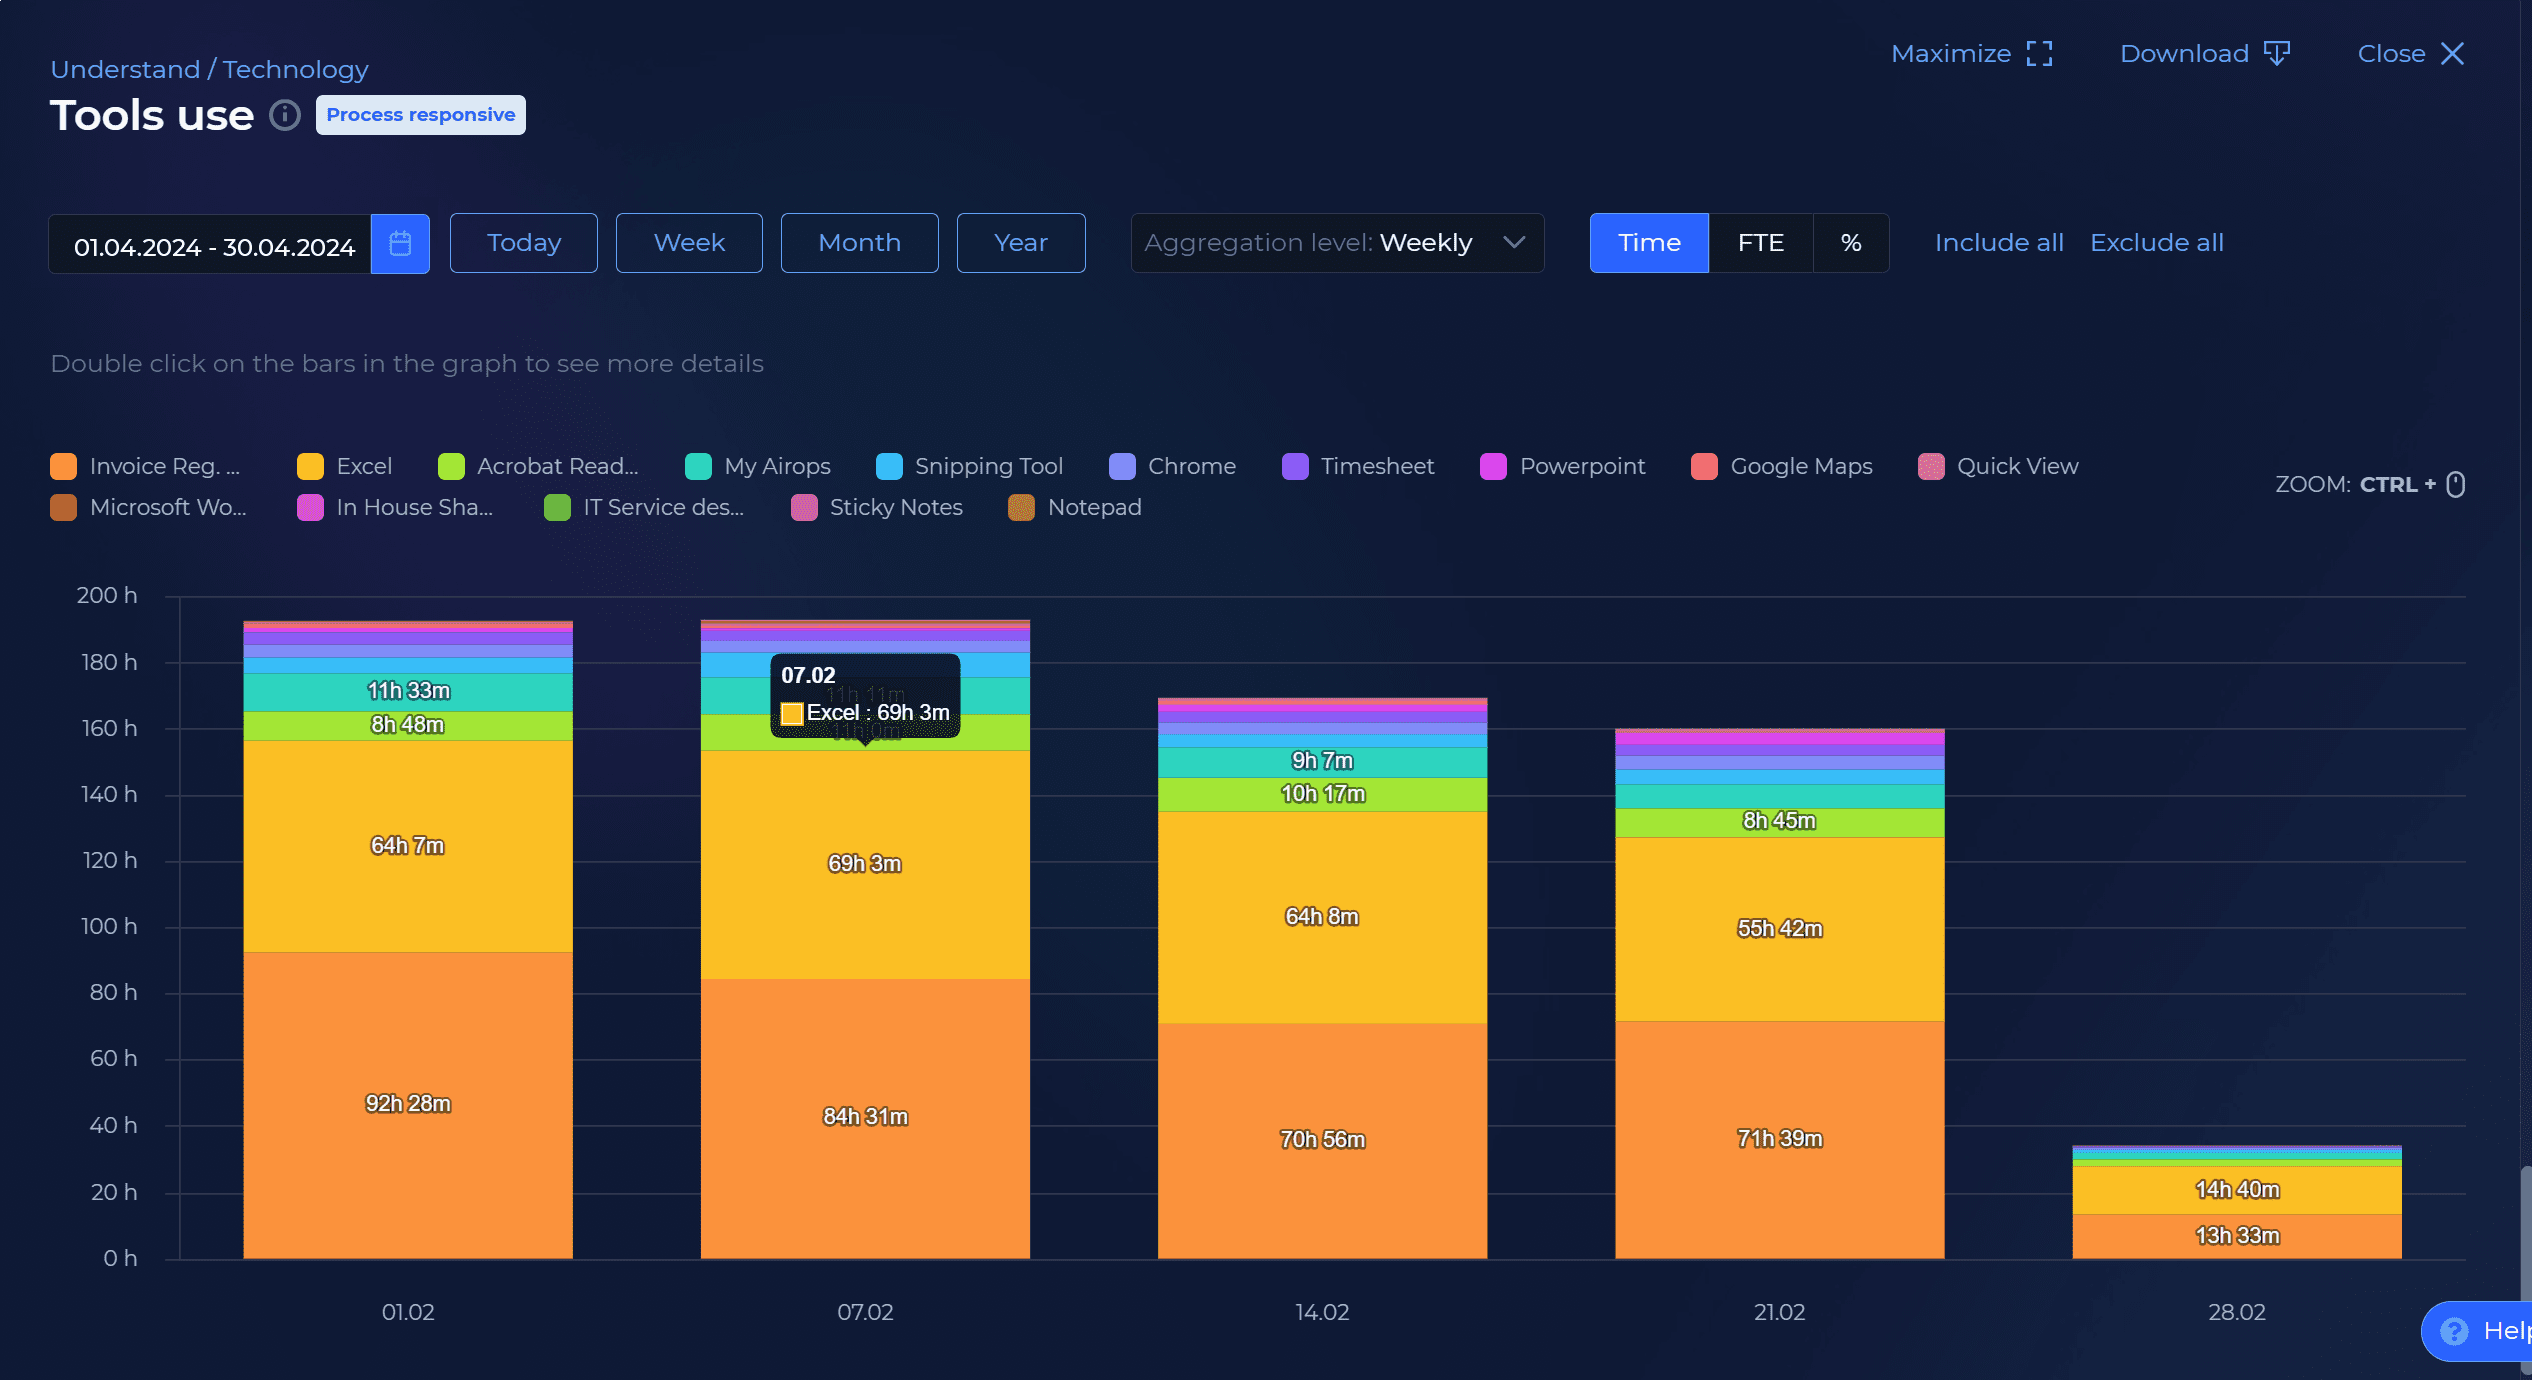The image size is (2532, 1380).
Task: Switch to the percent view
Action: coord(1850,243)
